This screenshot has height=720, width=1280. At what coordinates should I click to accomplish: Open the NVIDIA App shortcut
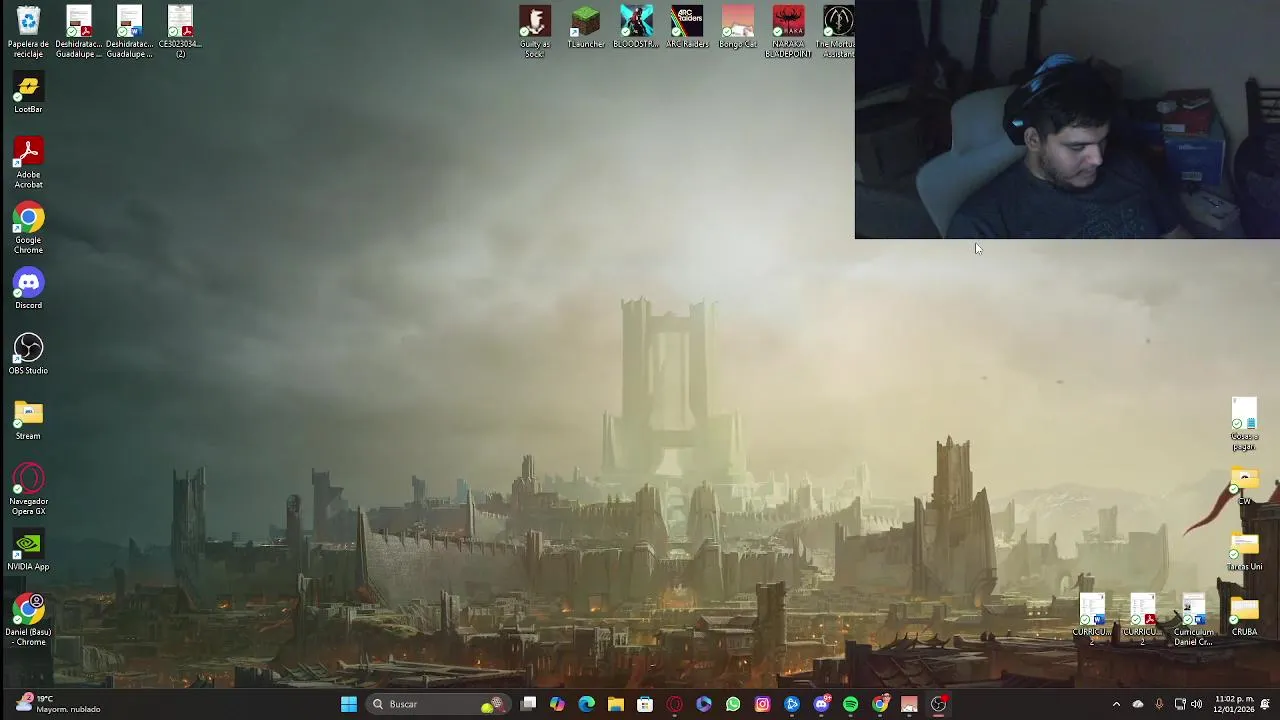click(28, 551)
